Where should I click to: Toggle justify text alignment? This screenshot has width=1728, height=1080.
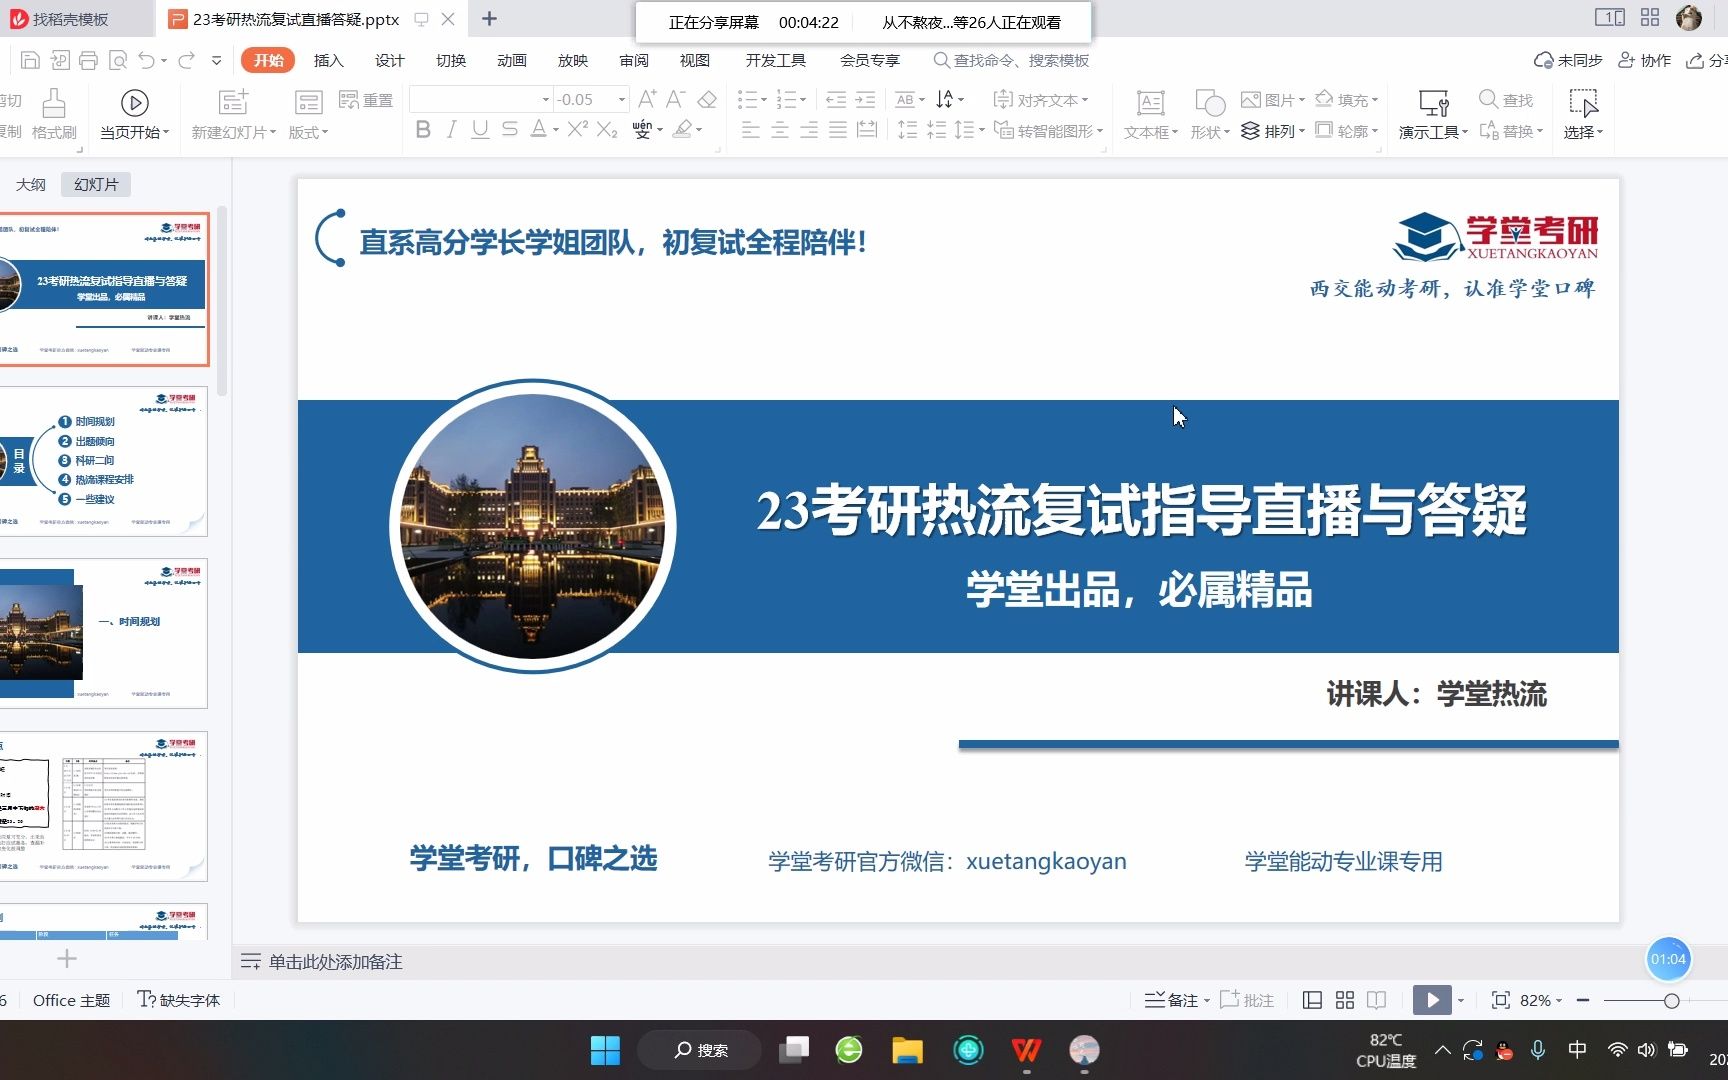tap(838, 129)
